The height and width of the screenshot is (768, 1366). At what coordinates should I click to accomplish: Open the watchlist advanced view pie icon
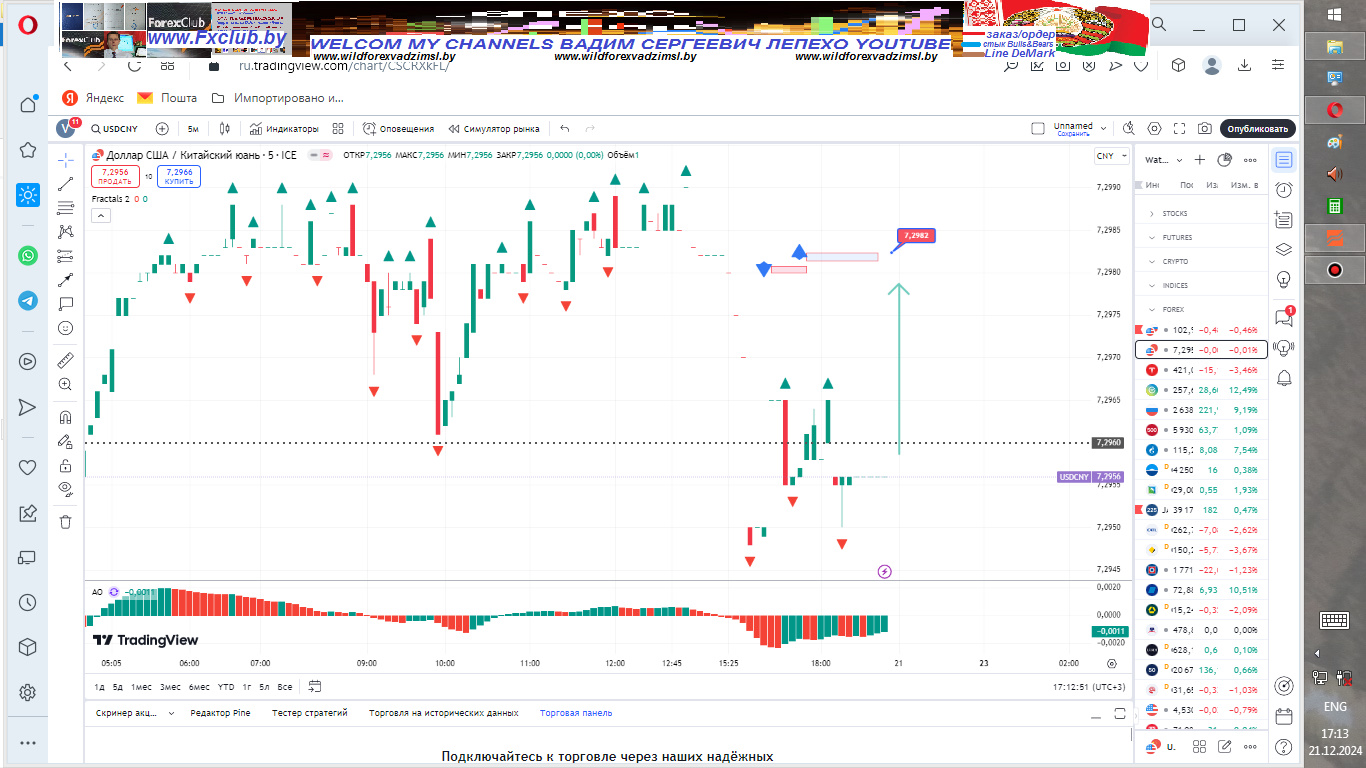pos(1224,160)
